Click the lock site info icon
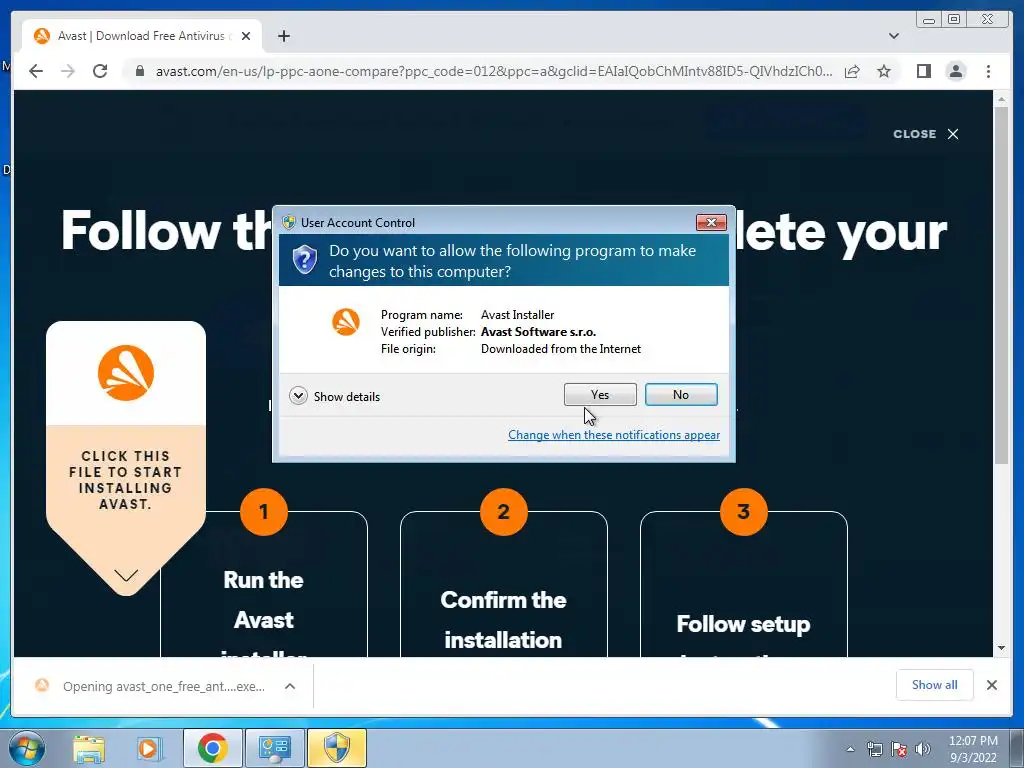Viewport: 1024px width, 768px height. pyautogui.click(x=139, y=71)
